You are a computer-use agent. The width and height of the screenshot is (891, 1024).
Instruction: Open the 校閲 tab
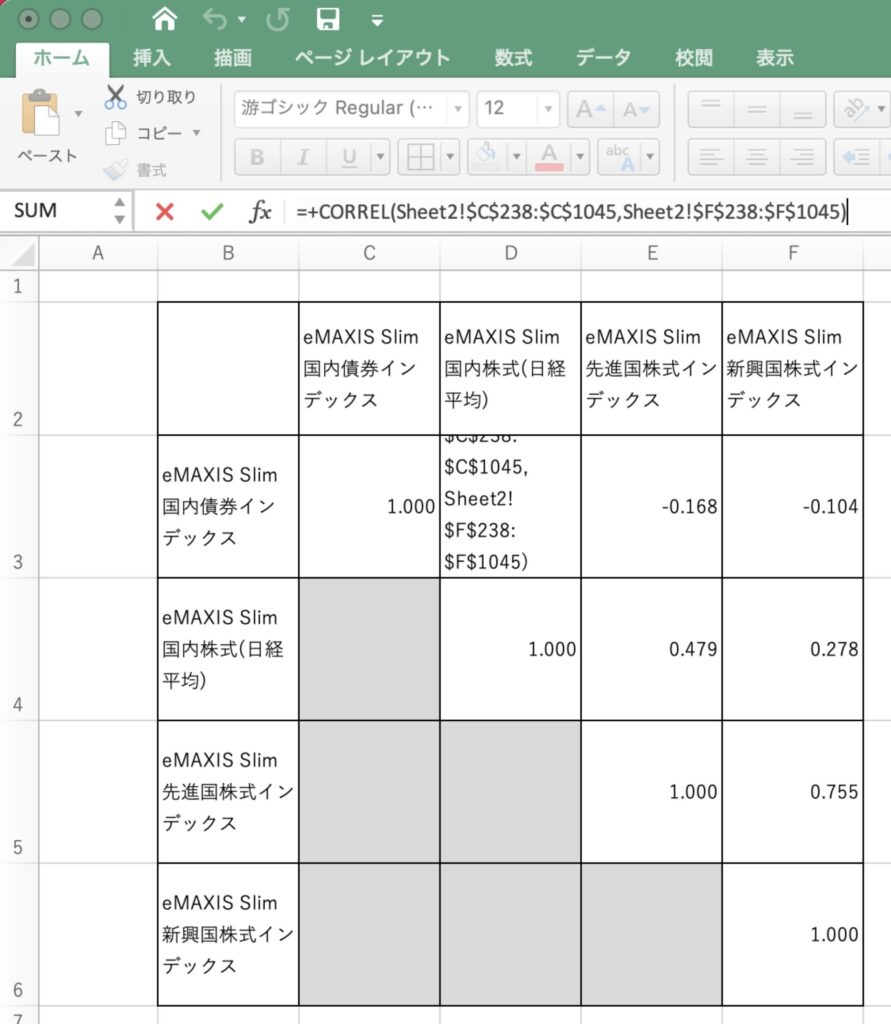tap(694, 58)
